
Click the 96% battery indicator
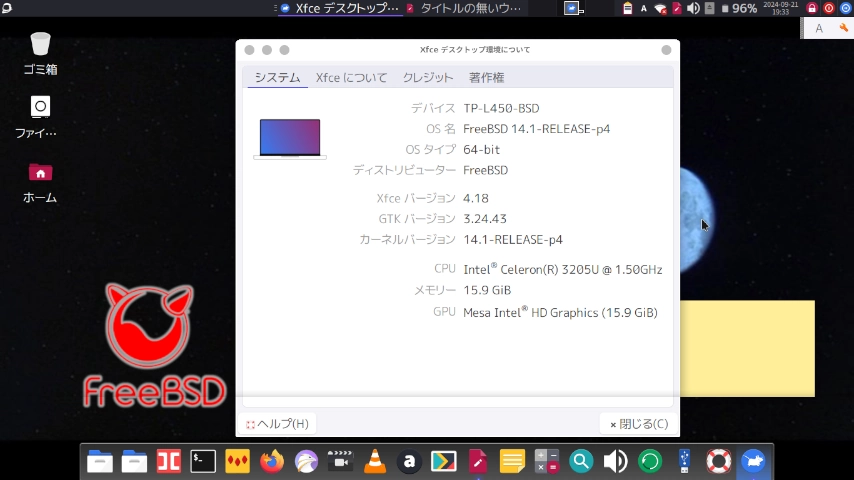[739, 8]
